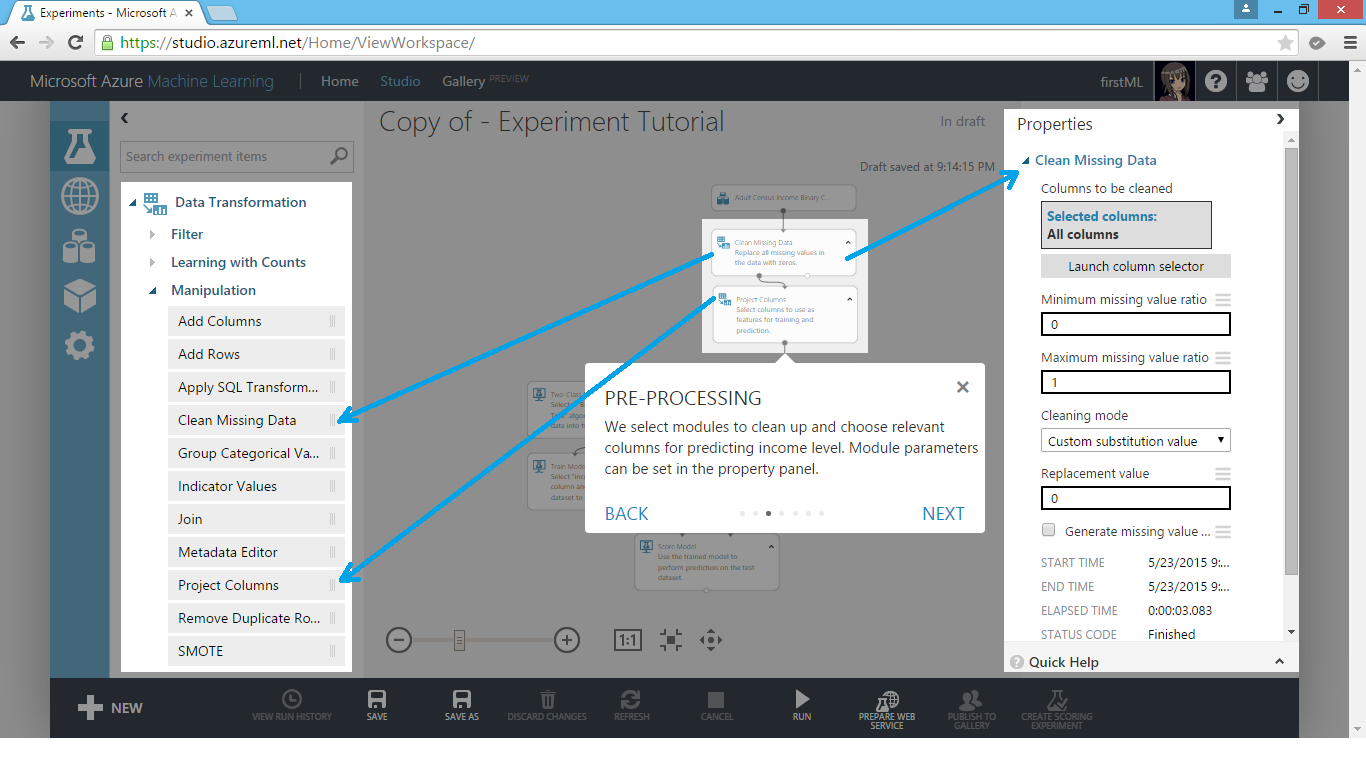Collapse Clean Missing Data properties section
This screenshot has height=768, width=1366.
1026,161
